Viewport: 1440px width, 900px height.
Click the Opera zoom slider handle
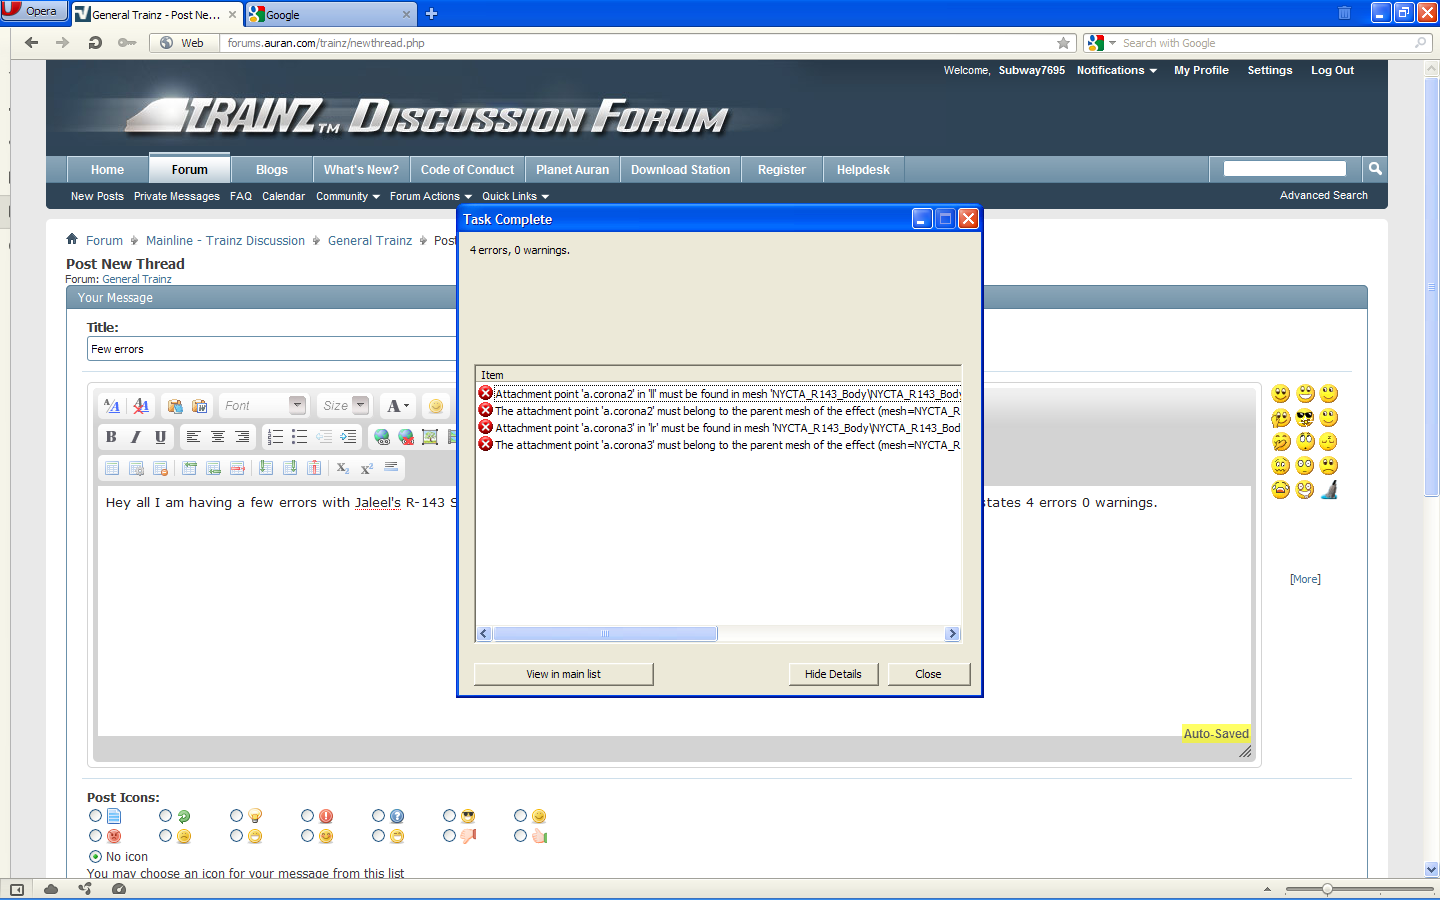pyautogui.click(x=1327, y=889)
